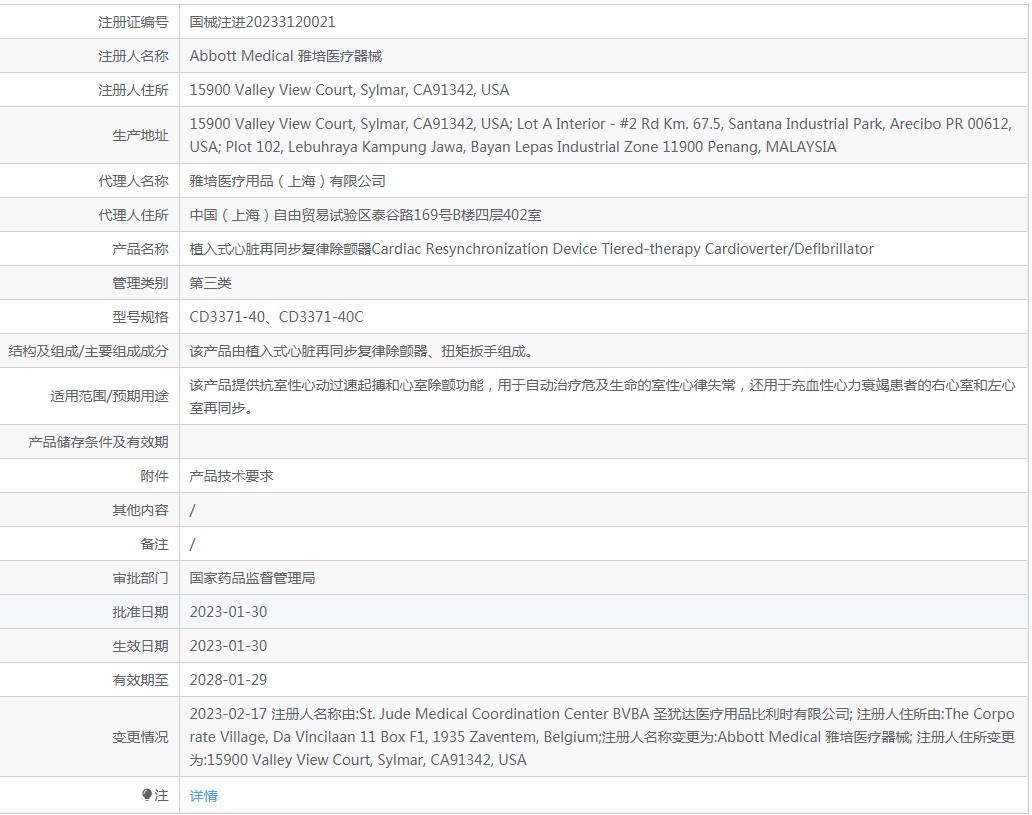Click the 型号规格 row label
This screenshot has height=815, width=1032.
(140, 317)
